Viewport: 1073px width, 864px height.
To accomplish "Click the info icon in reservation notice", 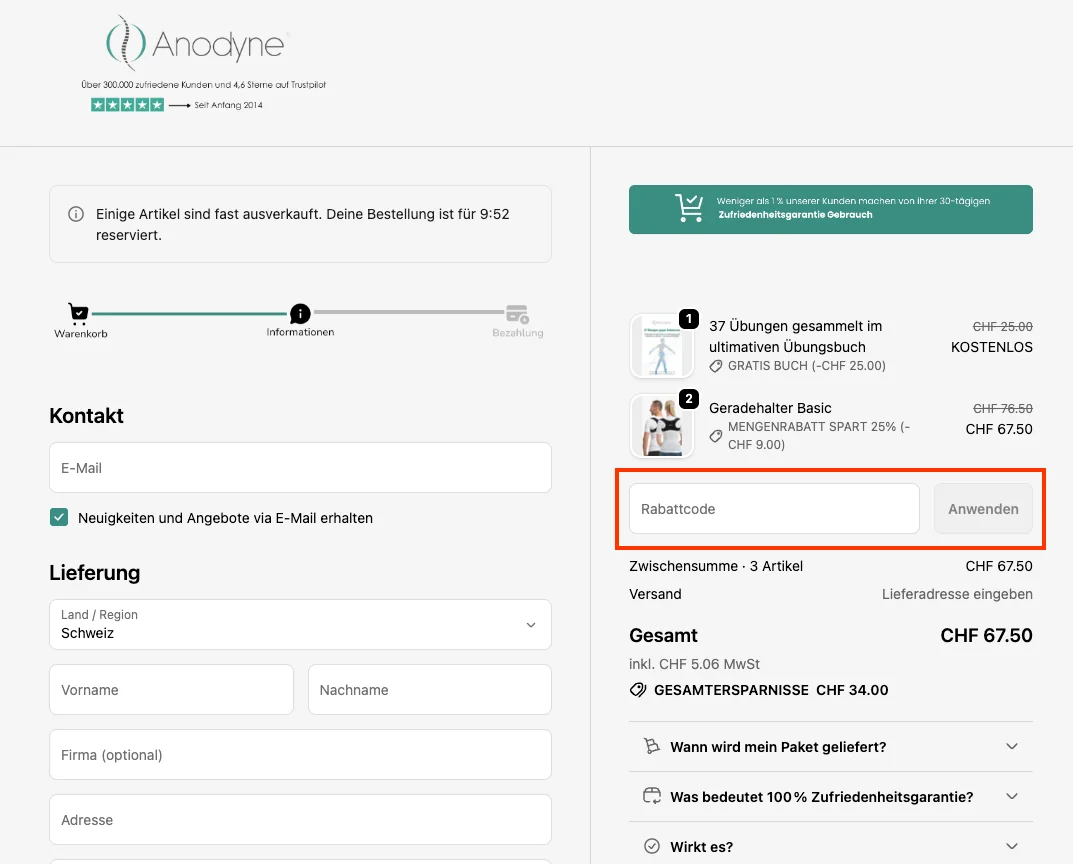I will pos(76,214).
